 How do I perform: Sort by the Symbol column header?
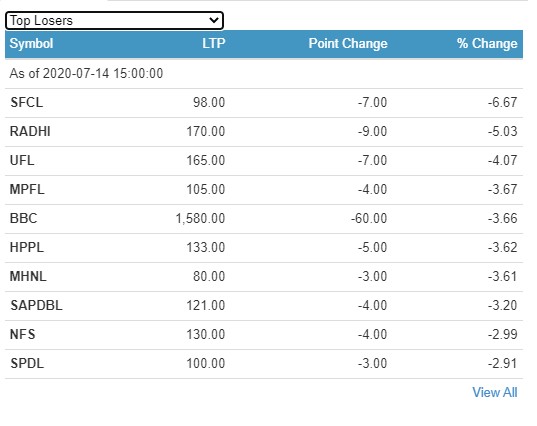coord(31,43)
